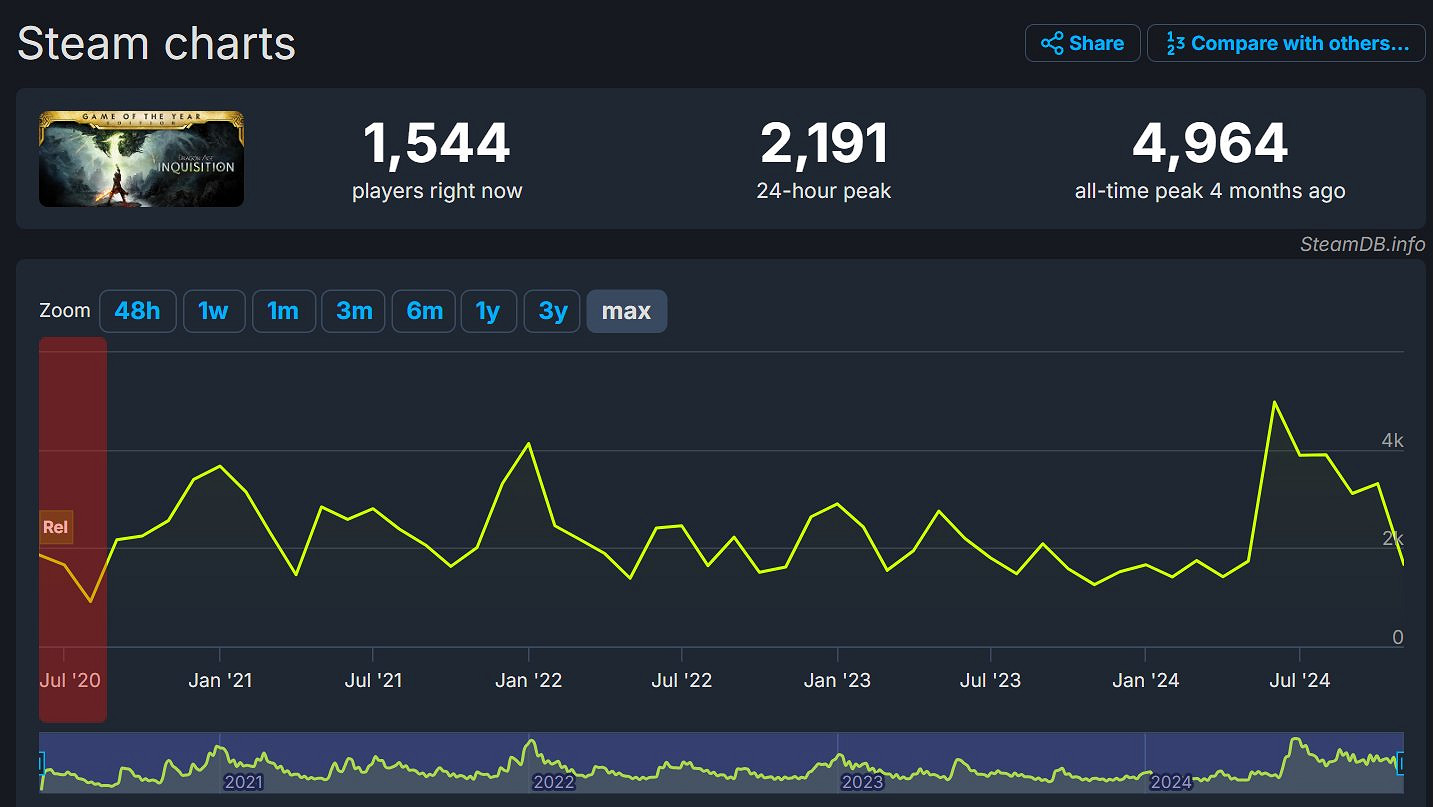
Task: Click the right navigator range handle
Action: (1400, 764)
